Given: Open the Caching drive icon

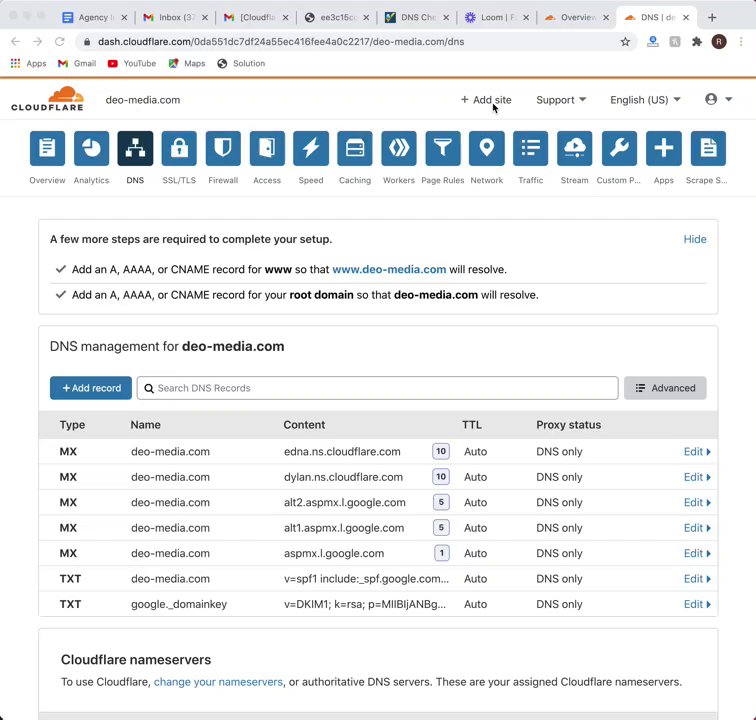Looking at the screenshot, I should [355, 148].
